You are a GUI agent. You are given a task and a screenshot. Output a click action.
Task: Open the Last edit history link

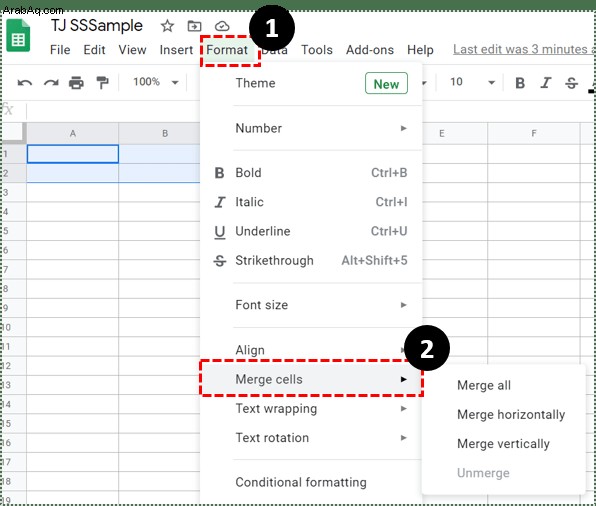(x=524, y=49)
